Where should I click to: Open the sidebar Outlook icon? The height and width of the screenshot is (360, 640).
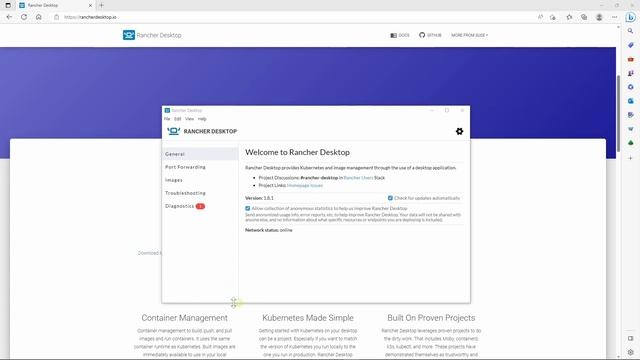(x=631, y=101)
